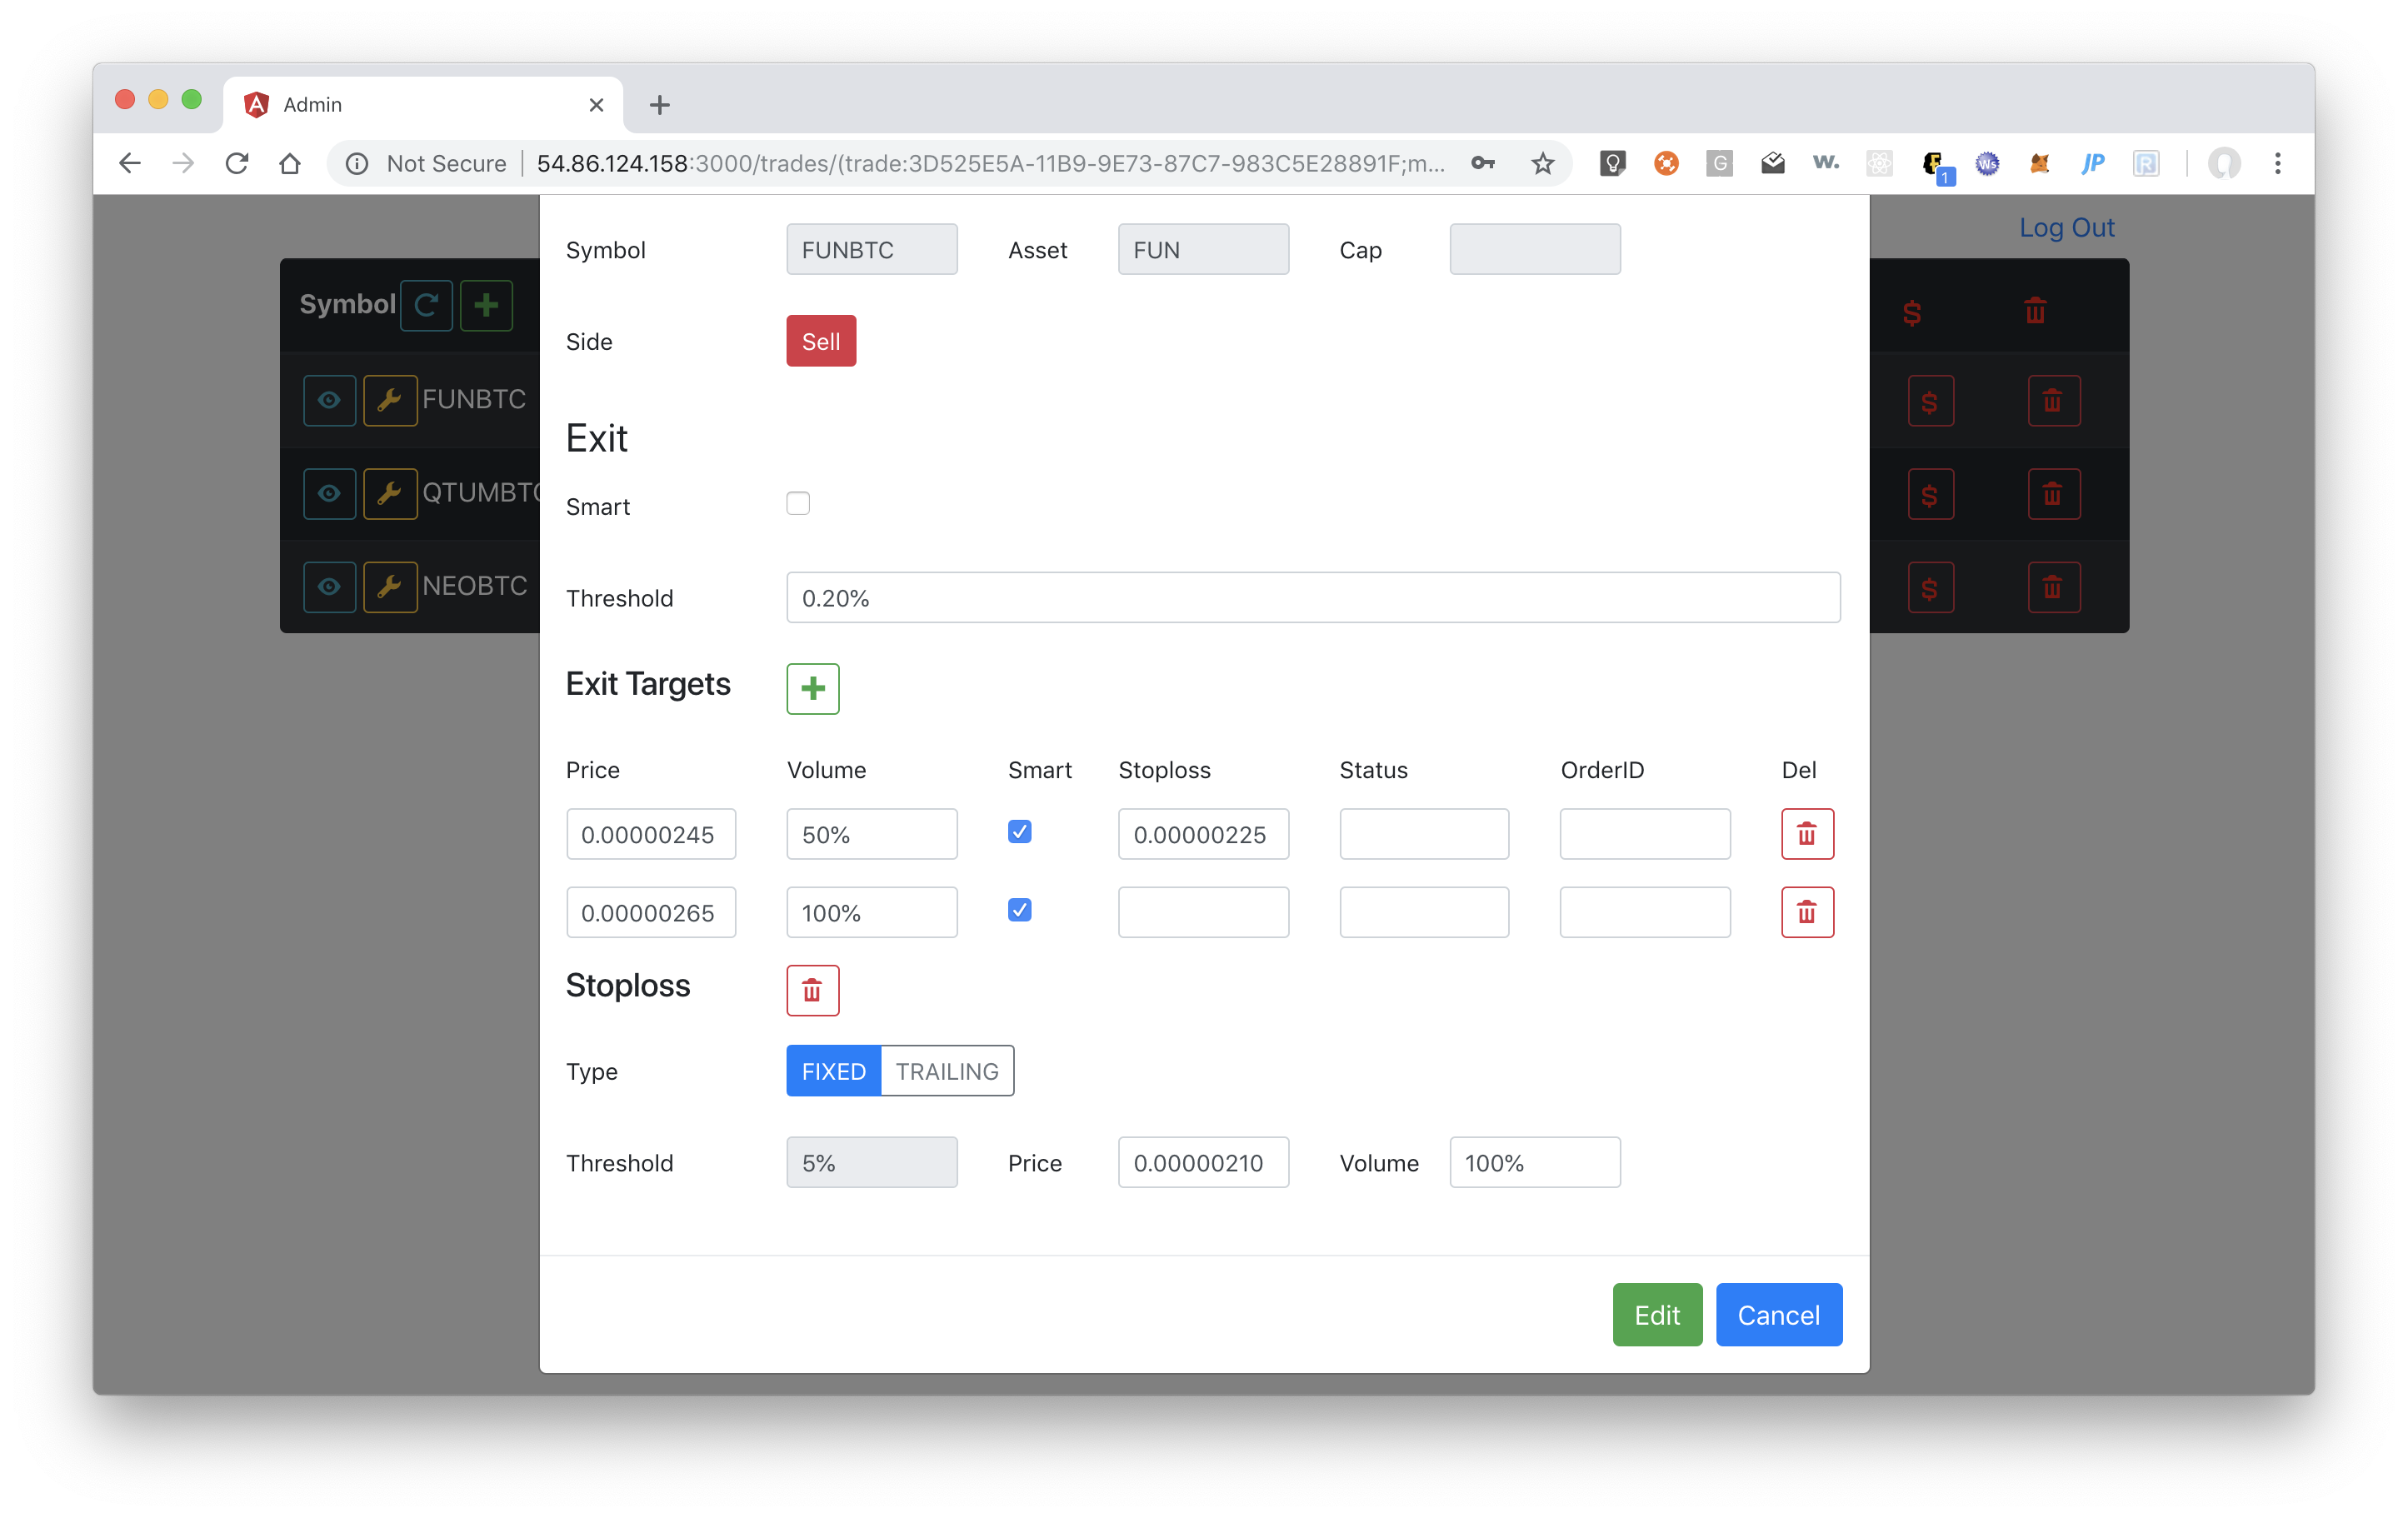Image resolution: width=2408 pixels, height=1518 pixels.
Task: Enable the Smart exit toggle
Action: pos(799,506)
